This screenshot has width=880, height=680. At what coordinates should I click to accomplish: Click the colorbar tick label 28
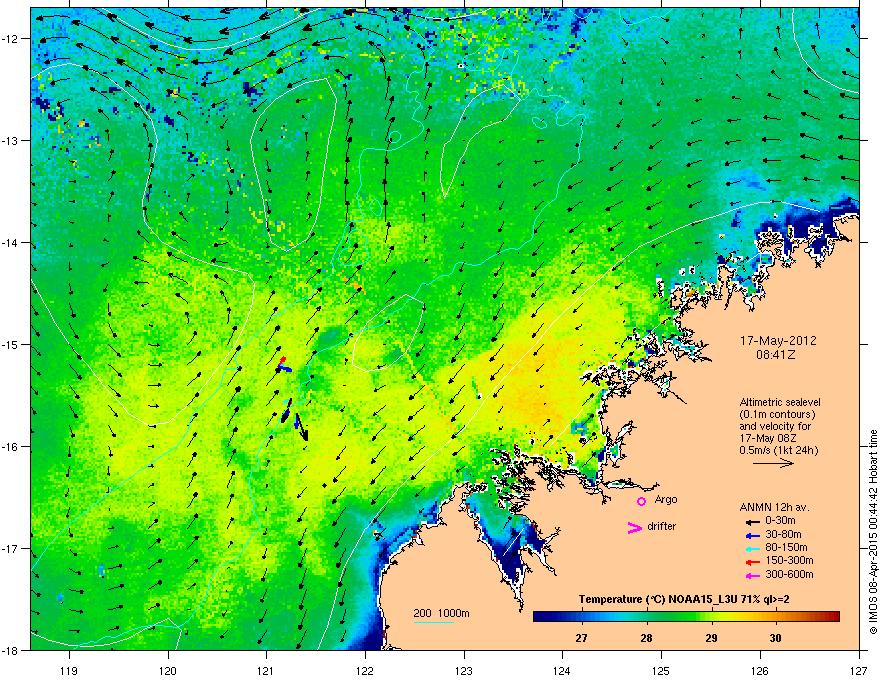(647, 638)
